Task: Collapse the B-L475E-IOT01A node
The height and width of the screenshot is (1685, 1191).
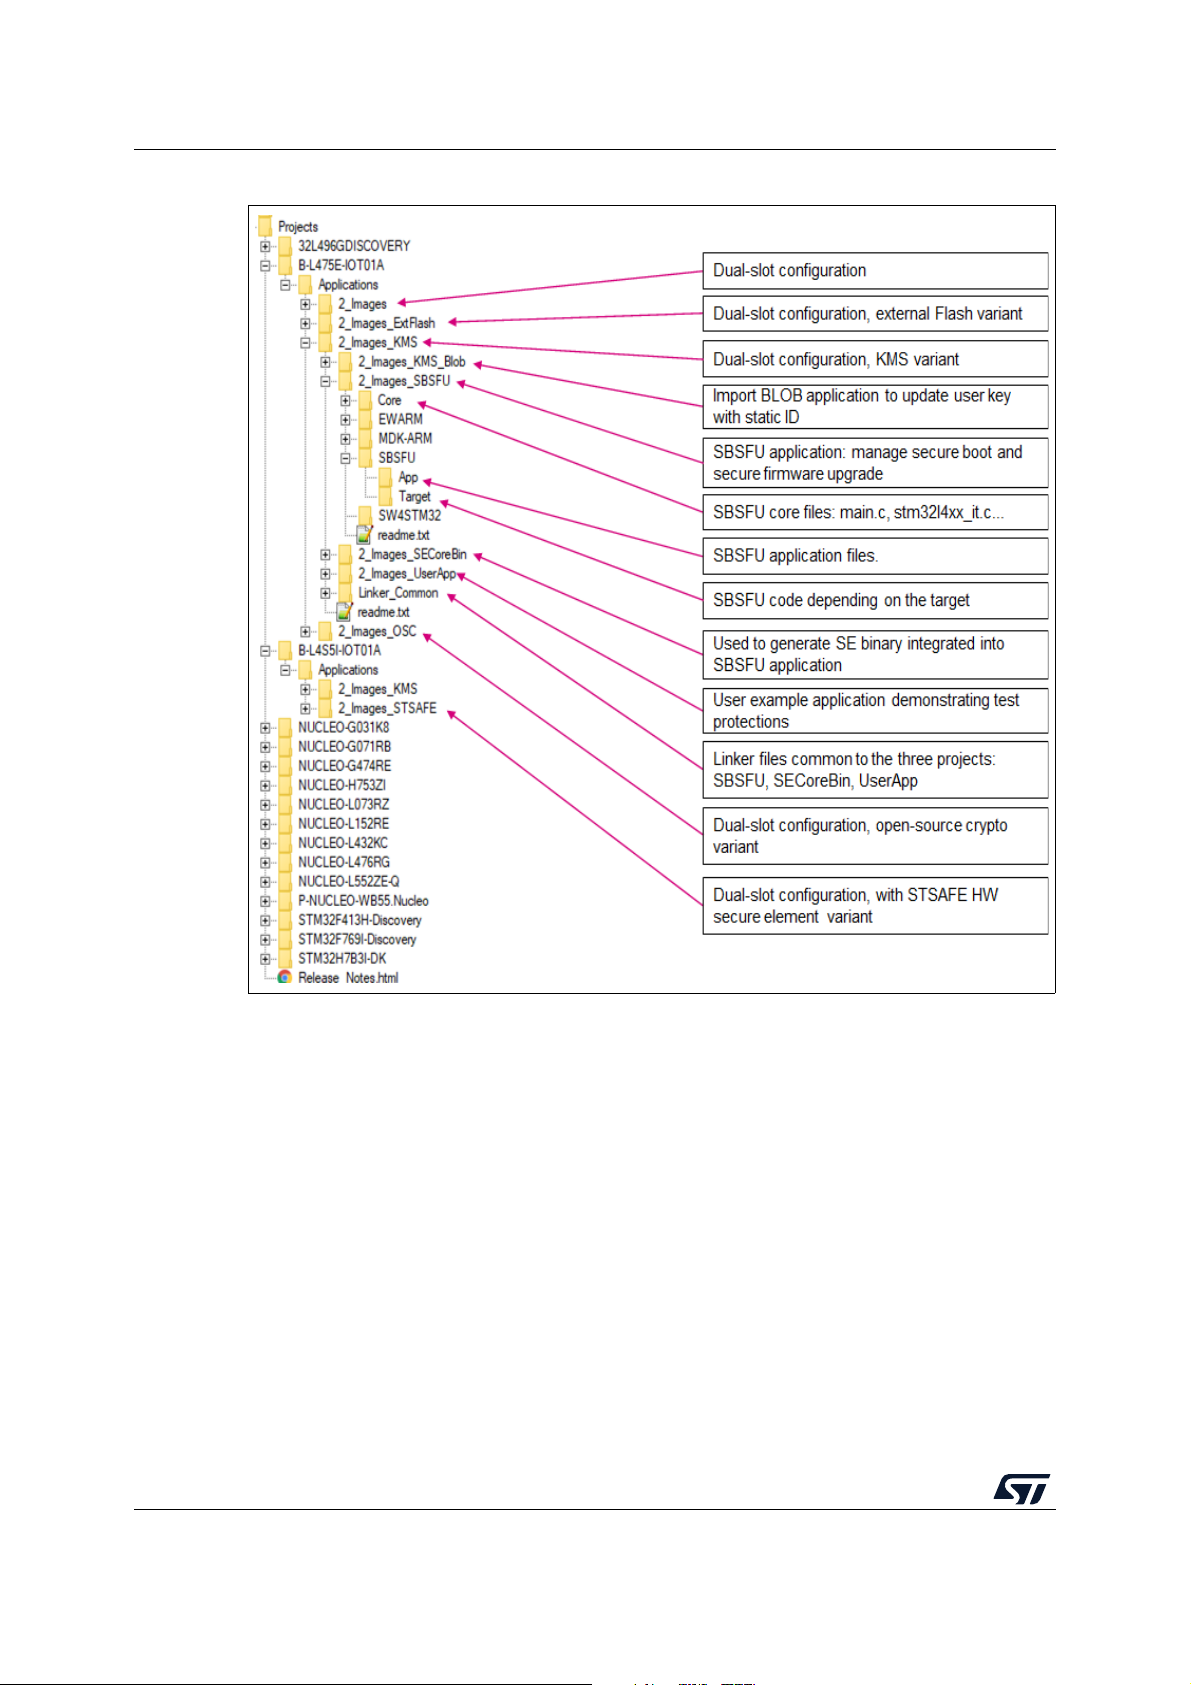Action: (x=265, y=265)
